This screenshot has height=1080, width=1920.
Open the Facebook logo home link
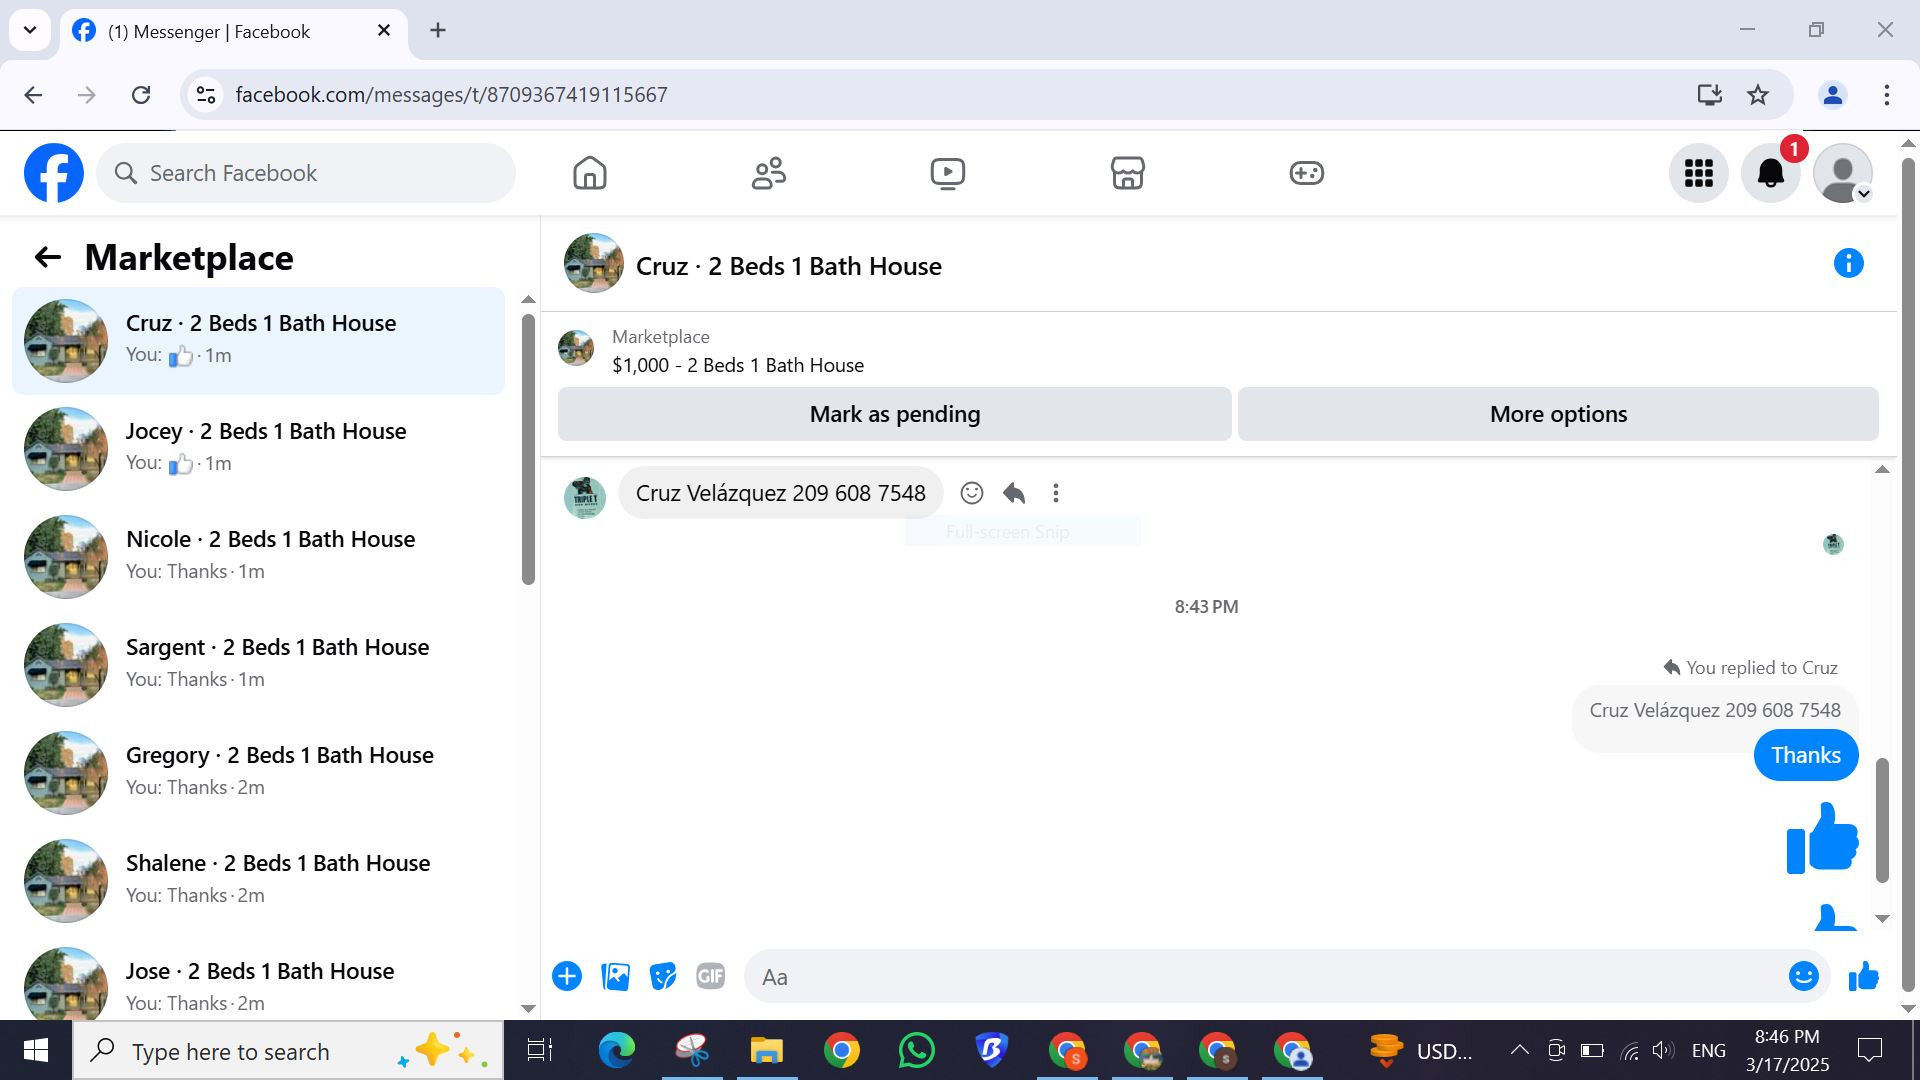click(x=54, y=173)
